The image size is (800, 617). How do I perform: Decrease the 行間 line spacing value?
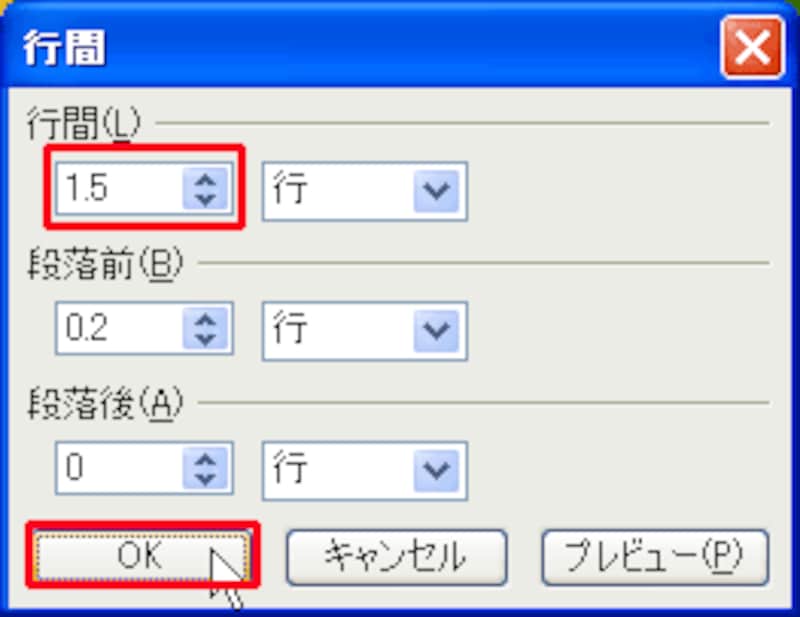point(205,200)
